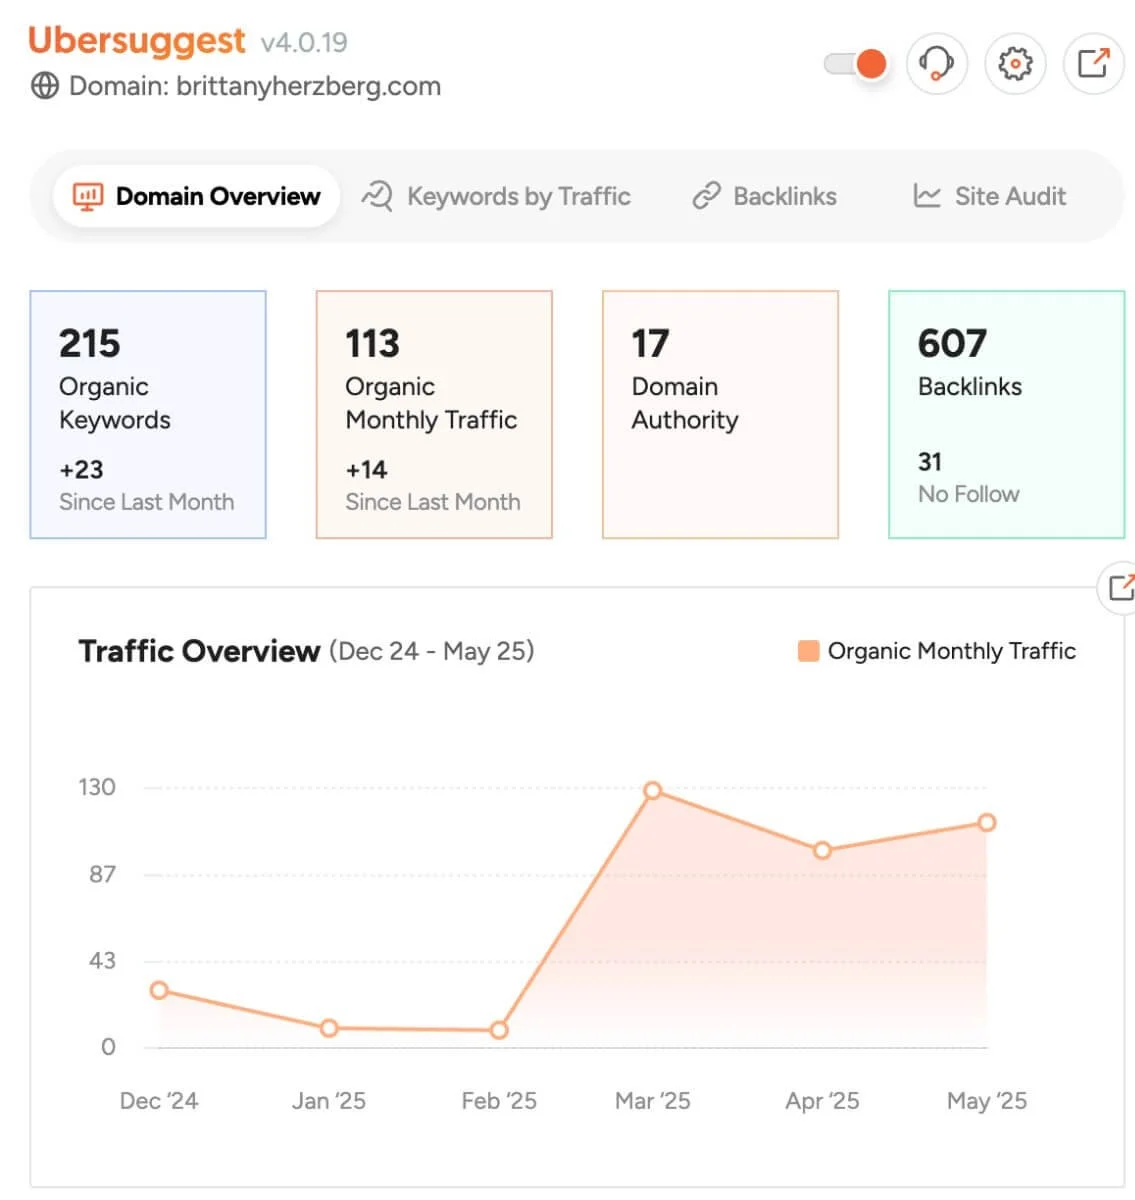1135x1200 pixels.
Task: Select the Domain Overview tab
Action: click(196, 196)
